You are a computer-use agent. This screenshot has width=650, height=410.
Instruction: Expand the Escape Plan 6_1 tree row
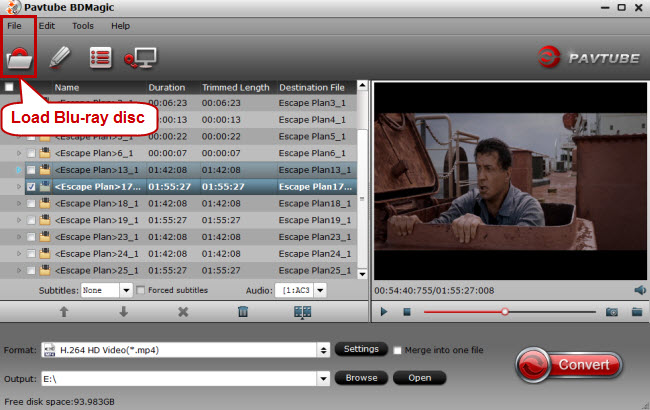pos(19,153)
